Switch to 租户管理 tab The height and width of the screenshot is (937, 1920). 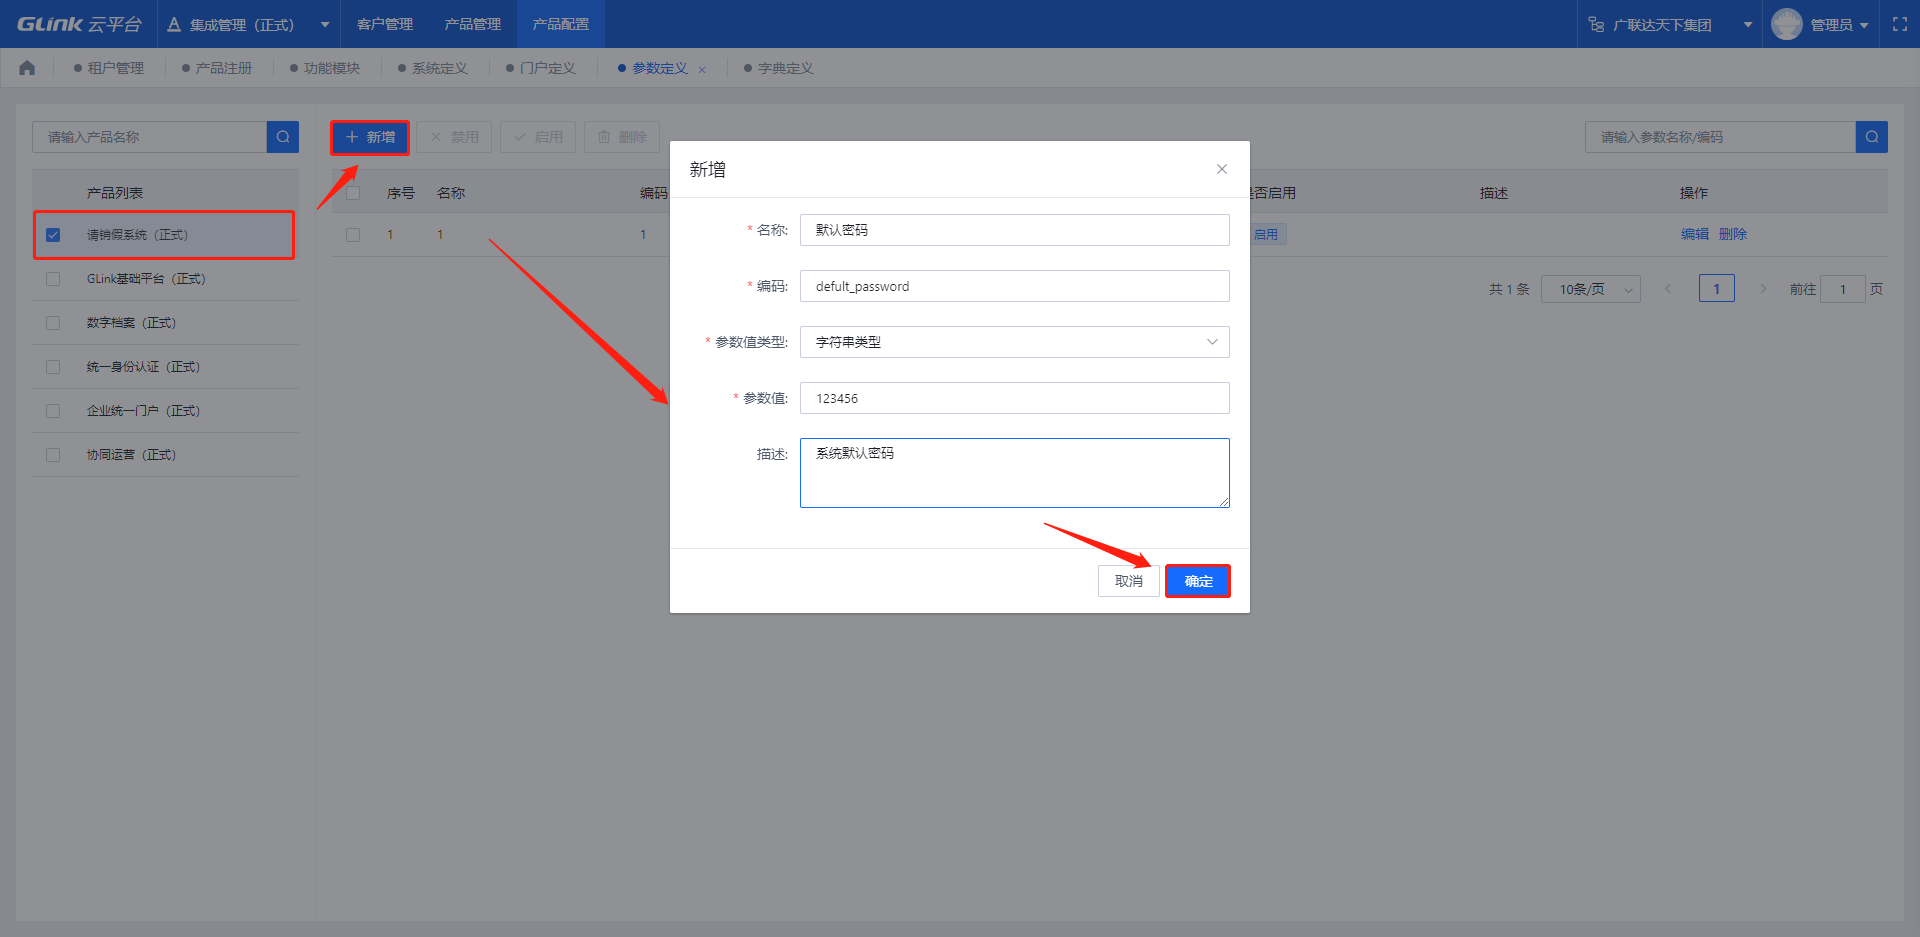click(109, 68)
